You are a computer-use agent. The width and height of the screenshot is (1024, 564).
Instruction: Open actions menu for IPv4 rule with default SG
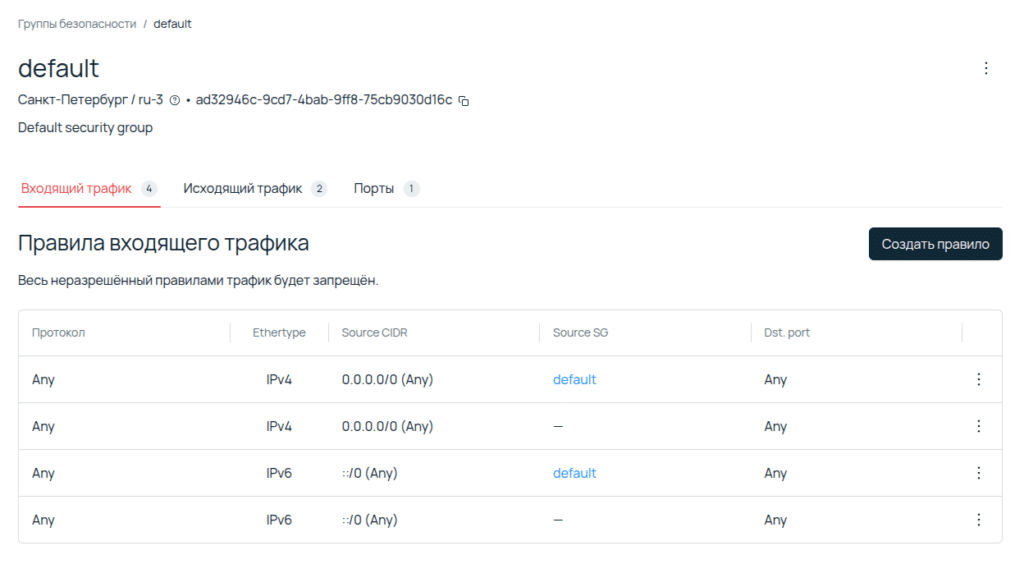978,380
